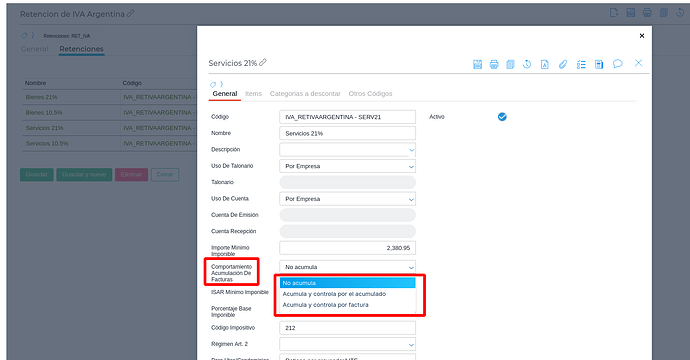Click the Nombre column header

pyautogui.click(x=35, y=83)
